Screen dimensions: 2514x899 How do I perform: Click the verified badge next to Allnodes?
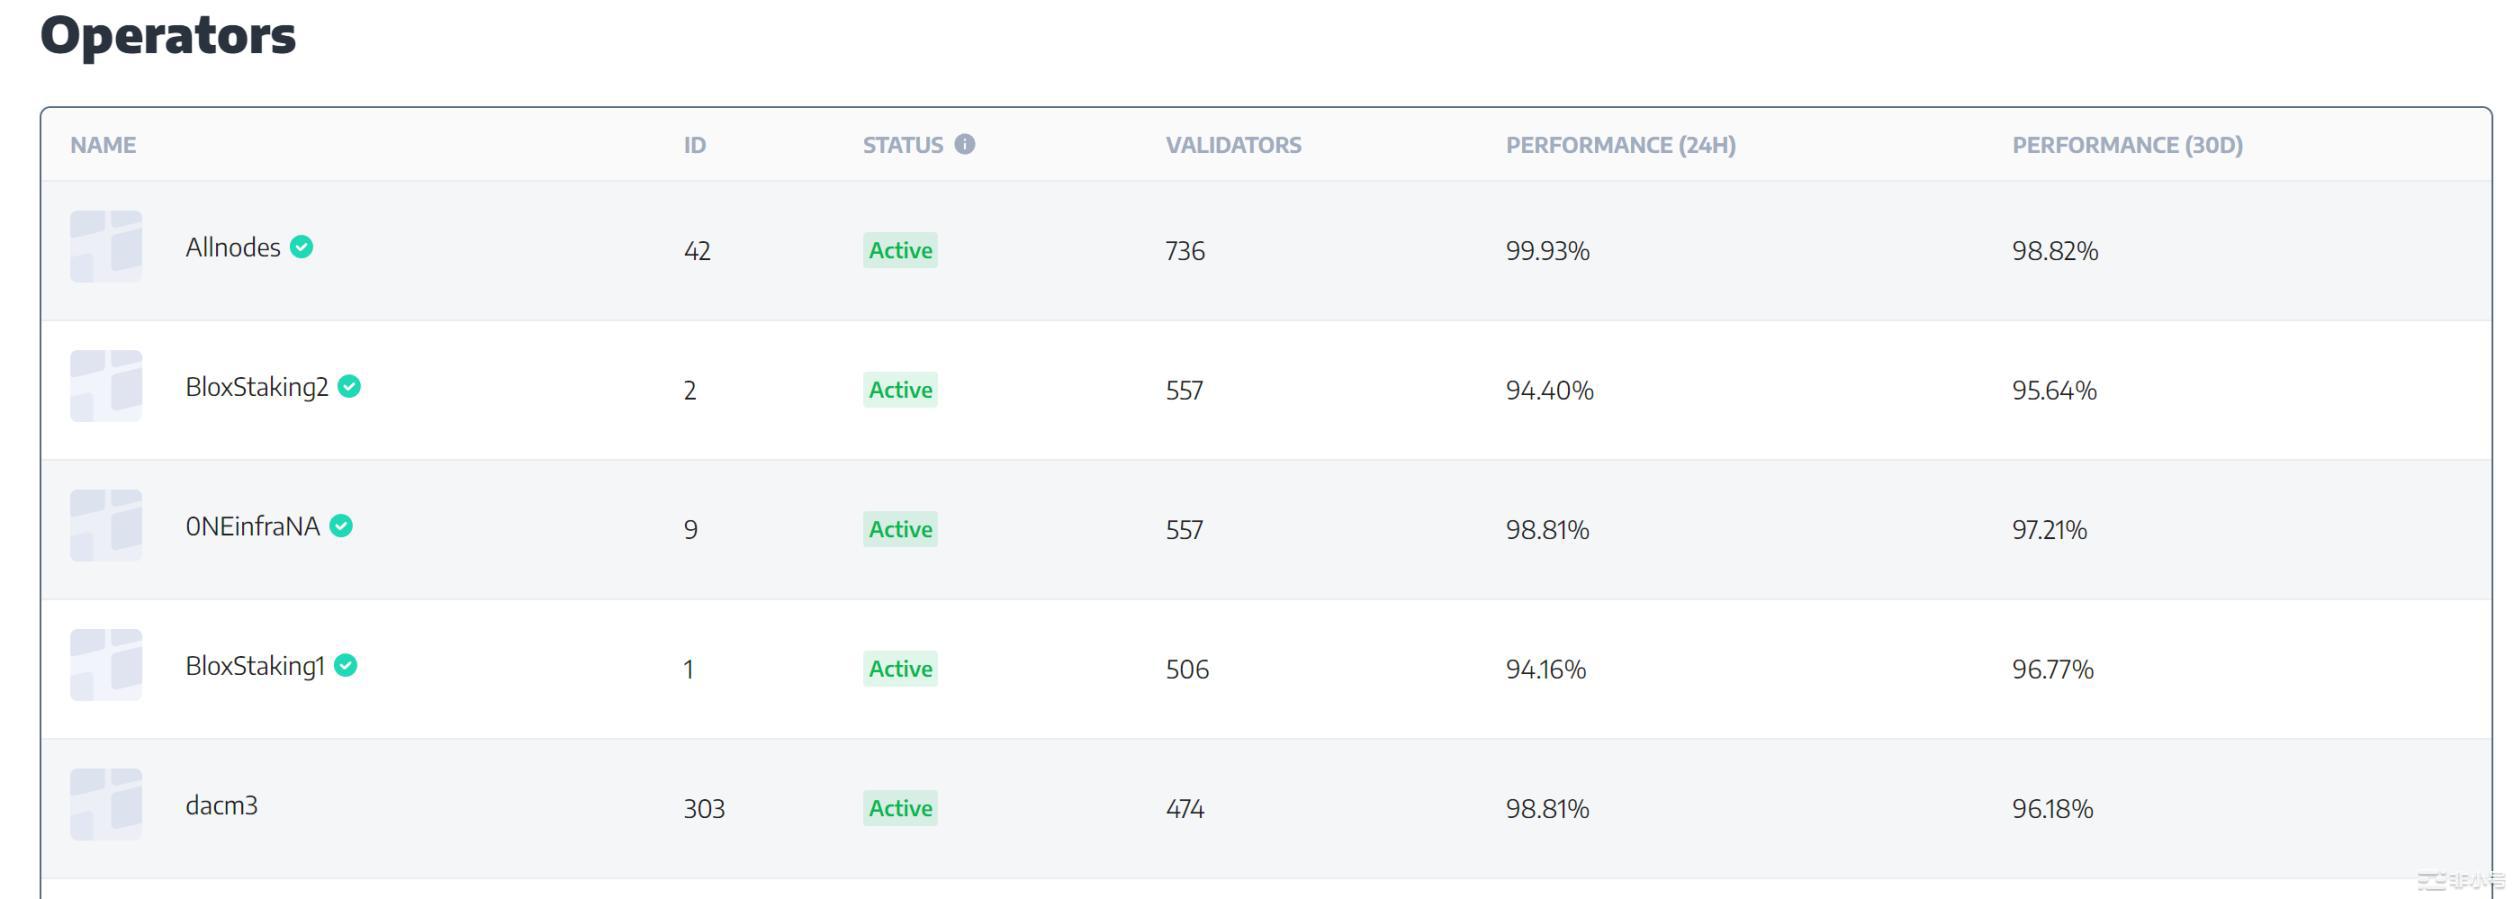pos(301,246)
